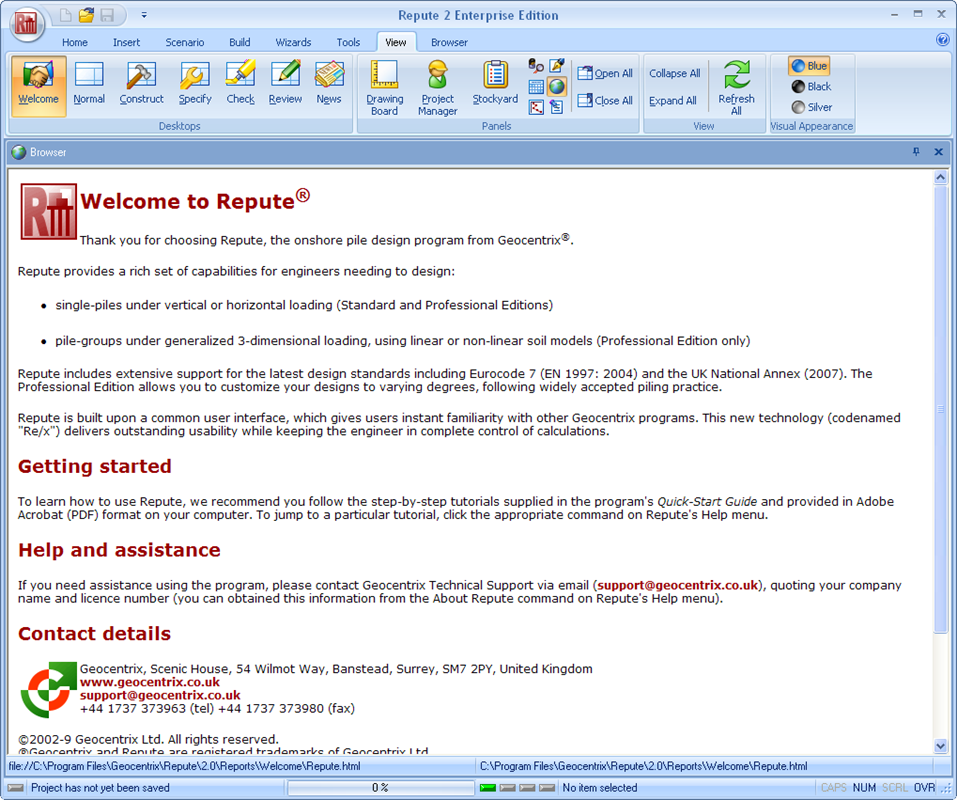Open the Repute application menu orb
957x800 pixels.
click(x=27, y=24)
